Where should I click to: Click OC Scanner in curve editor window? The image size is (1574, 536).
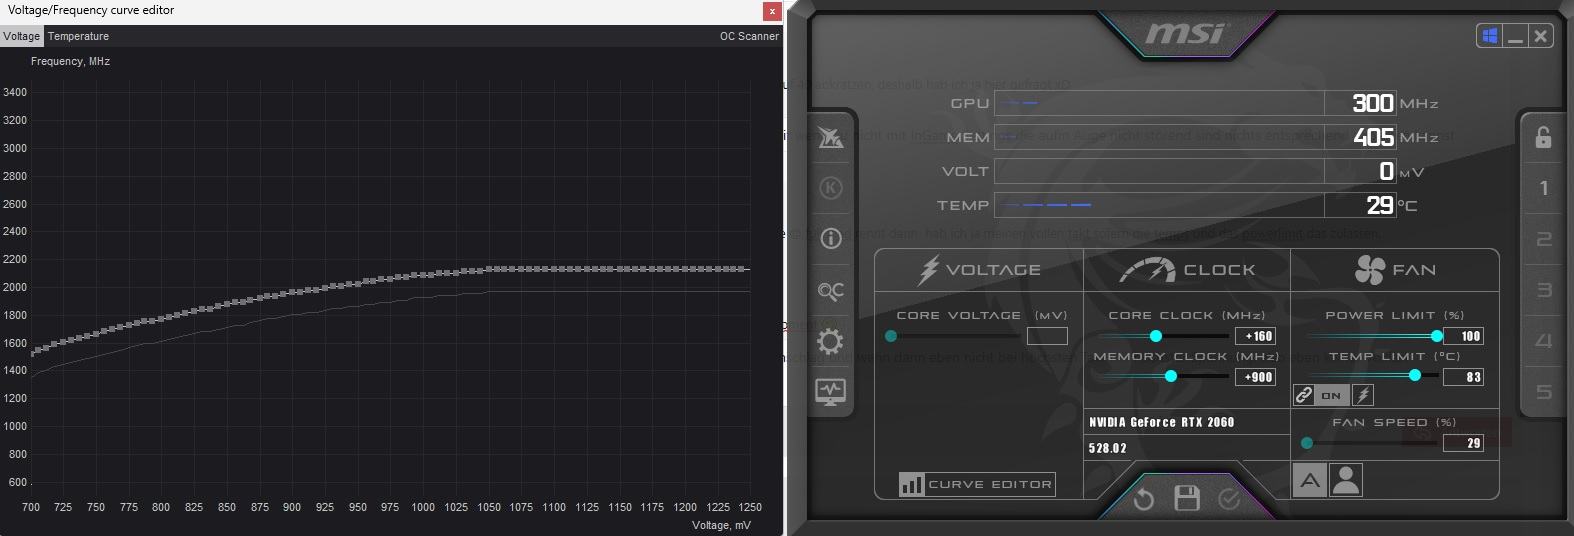[749, 36]
